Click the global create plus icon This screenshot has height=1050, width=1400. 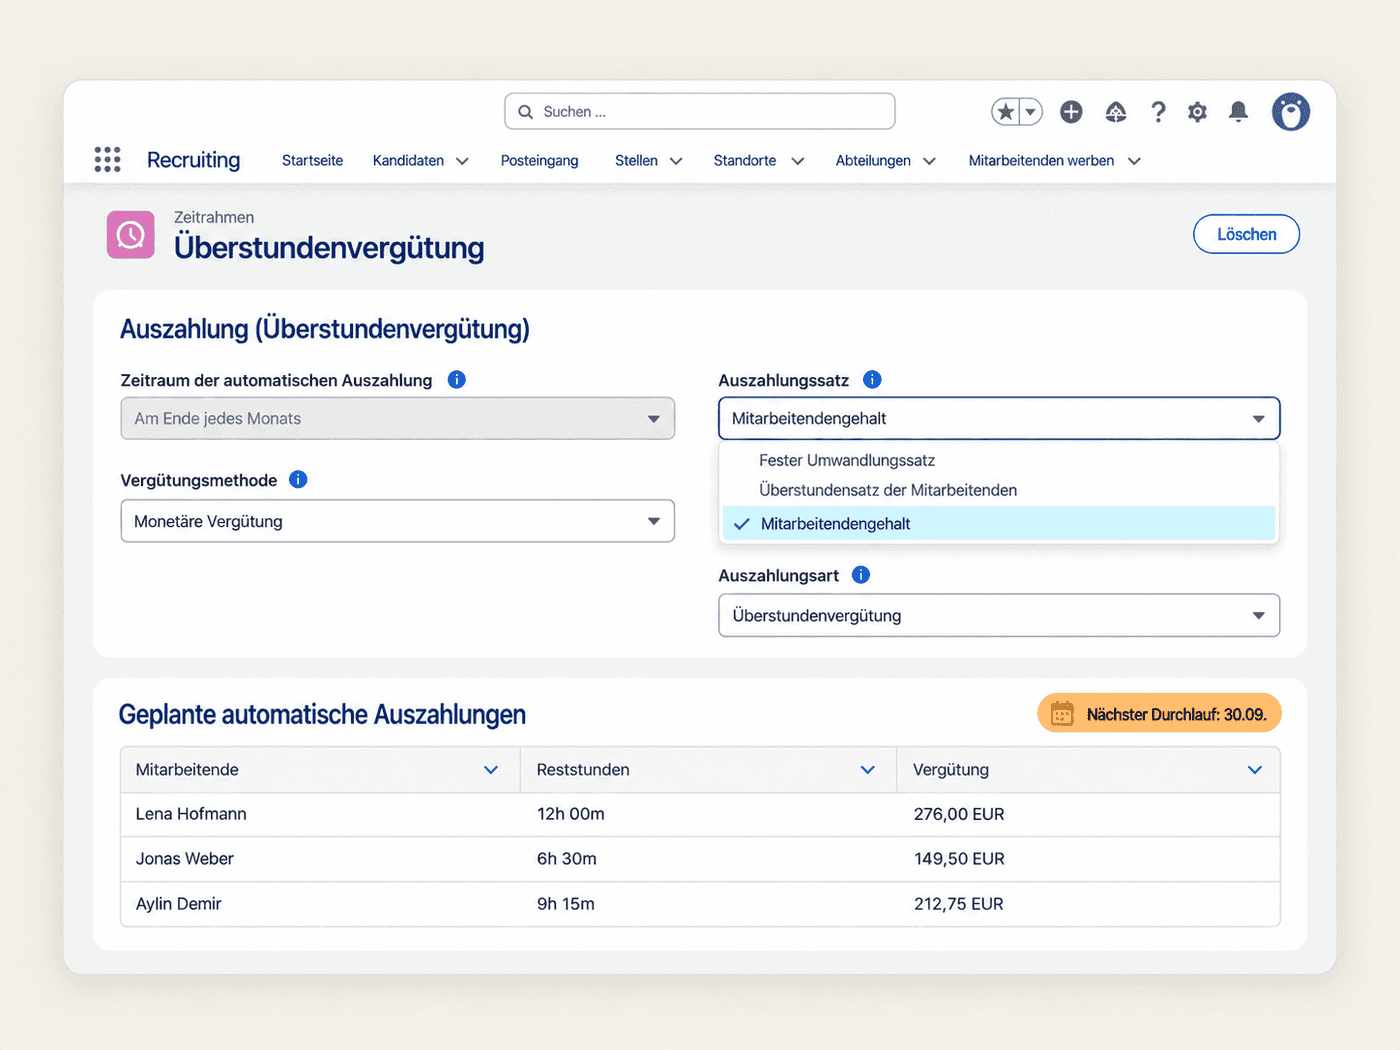[x=1071, y=112]
